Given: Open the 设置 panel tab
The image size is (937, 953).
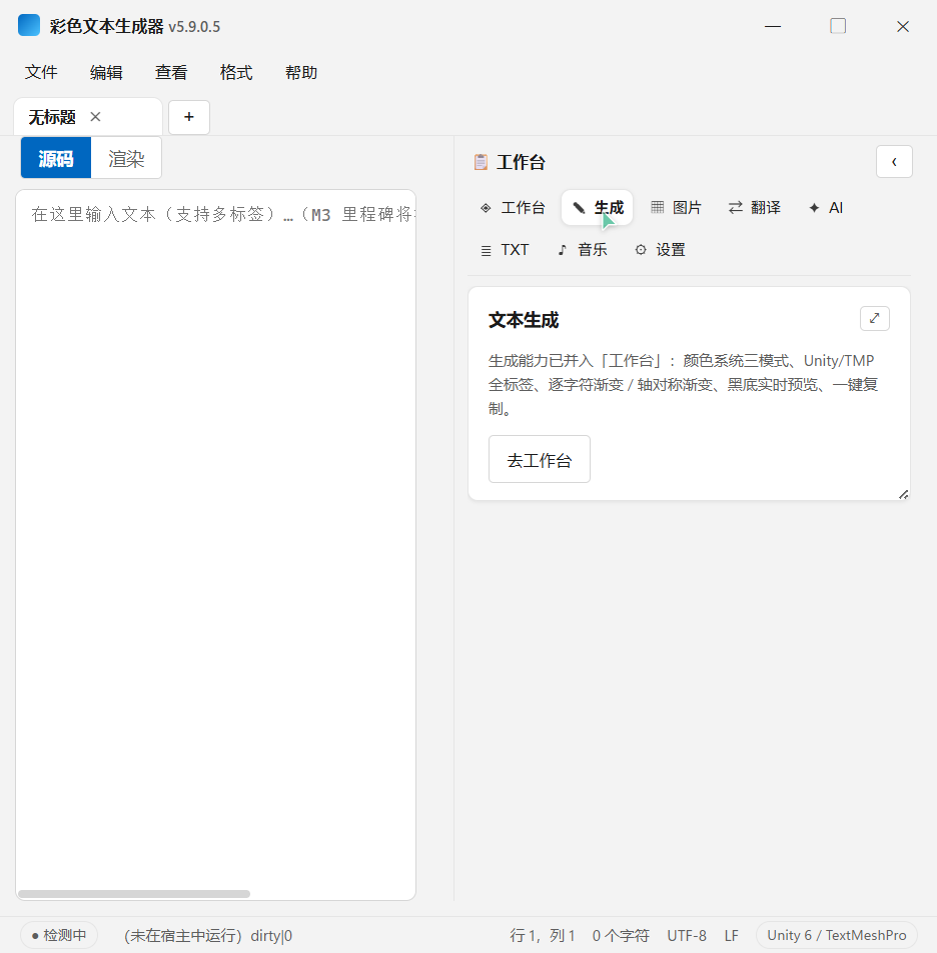Looking at the screenshot, I should pyautogui.click(x=660, y=250).
